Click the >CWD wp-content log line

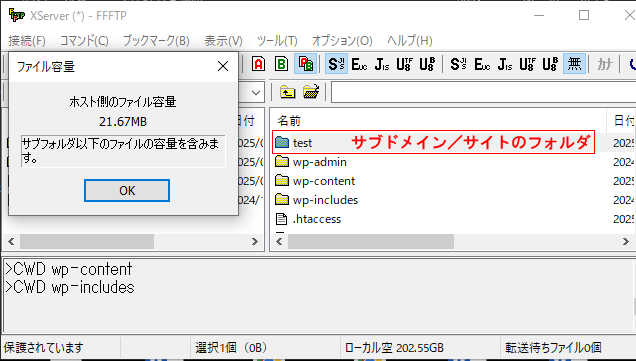point(68,269)
